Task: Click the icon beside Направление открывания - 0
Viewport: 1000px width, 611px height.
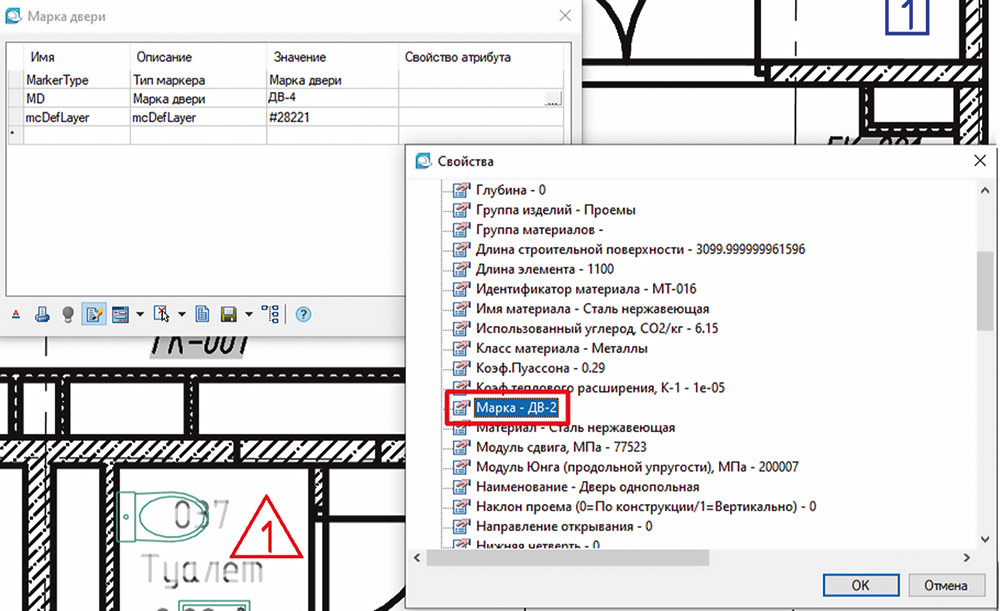Action: (x=461, y=526)
